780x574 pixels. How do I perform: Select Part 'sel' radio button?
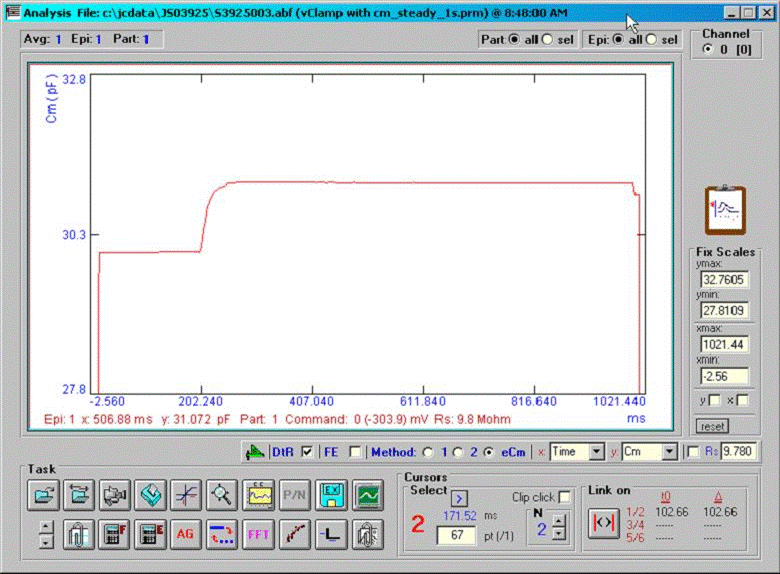(x=547, y=39)
